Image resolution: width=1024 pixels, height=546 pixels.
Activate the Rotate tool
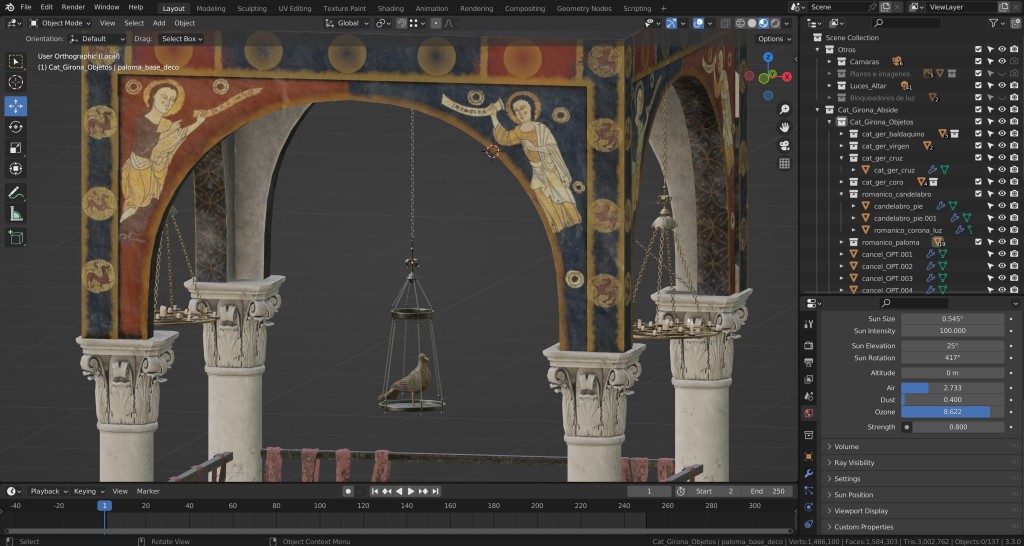[16, 127]
